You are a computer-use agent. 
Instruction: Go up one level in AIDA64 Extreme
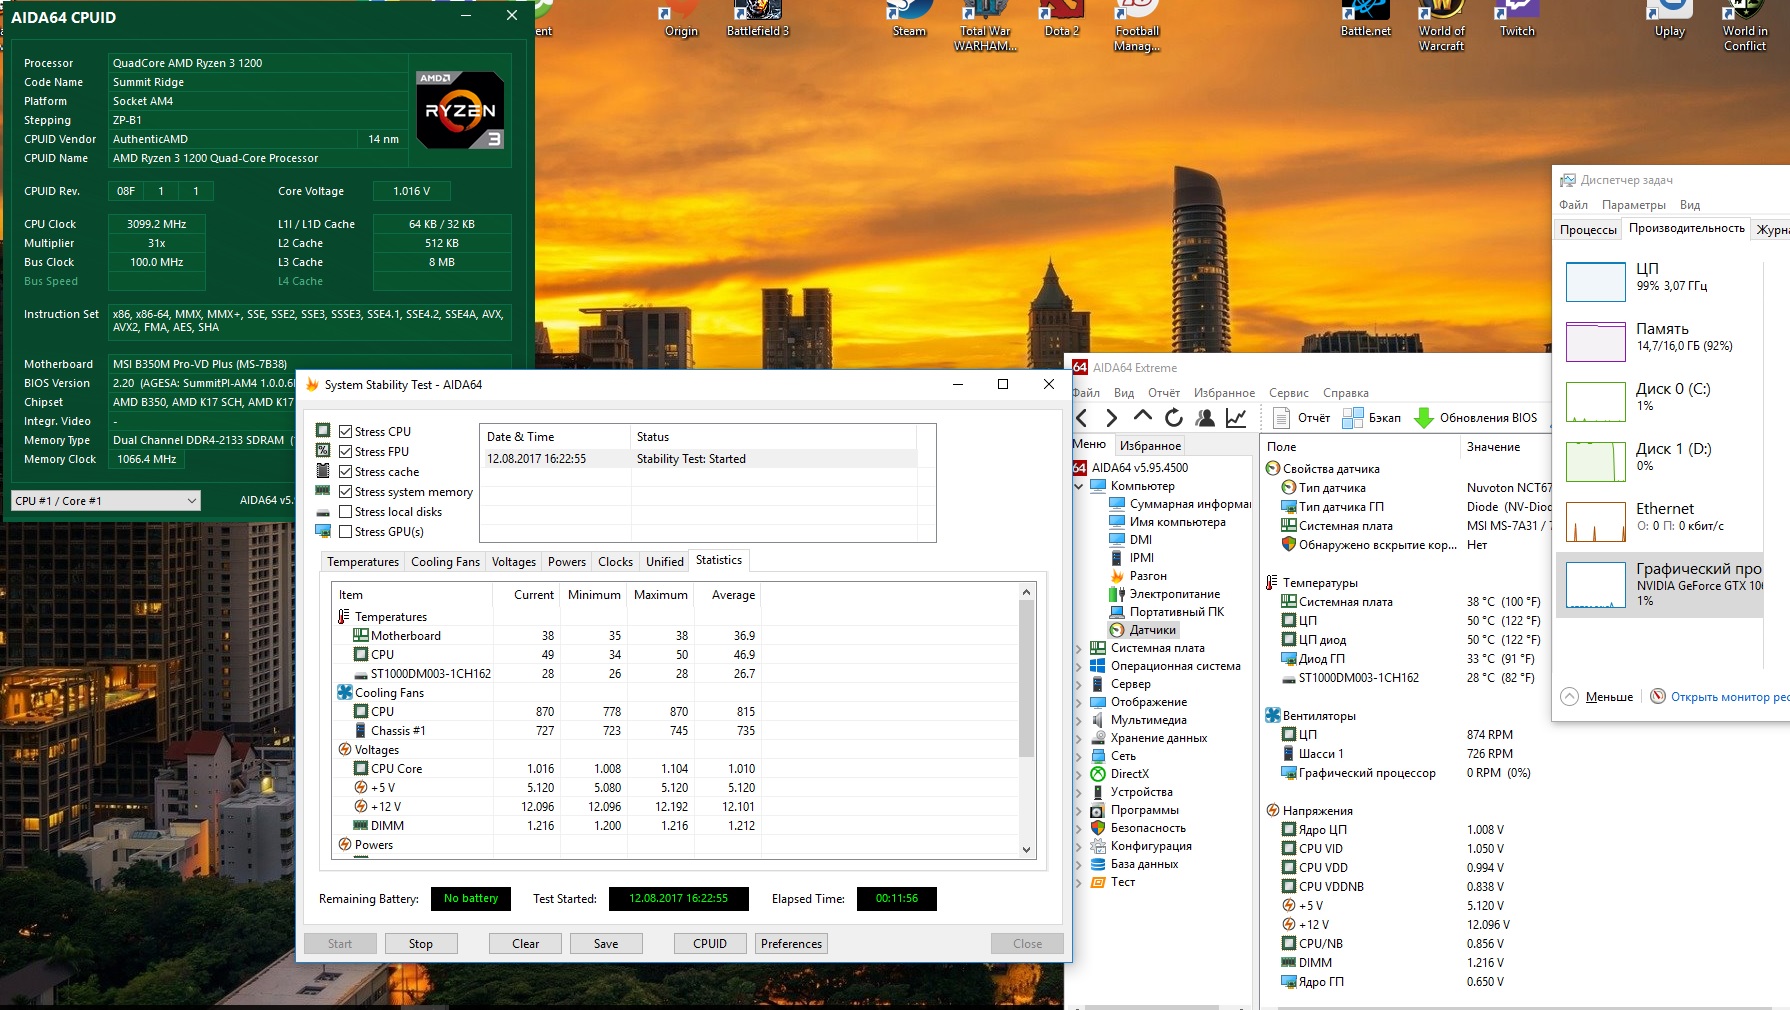(1143, 417)
